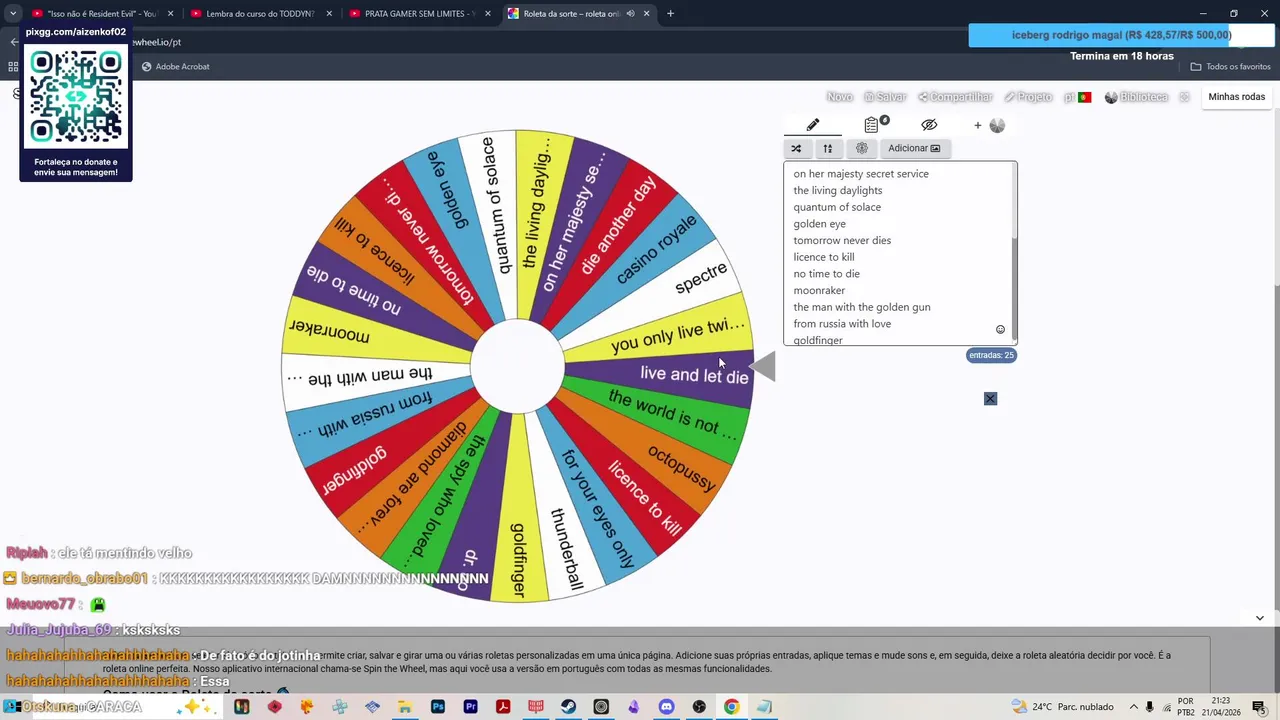Click 'from russia with love' list entry
This screenshot has width=1280, height=720.
842,324
